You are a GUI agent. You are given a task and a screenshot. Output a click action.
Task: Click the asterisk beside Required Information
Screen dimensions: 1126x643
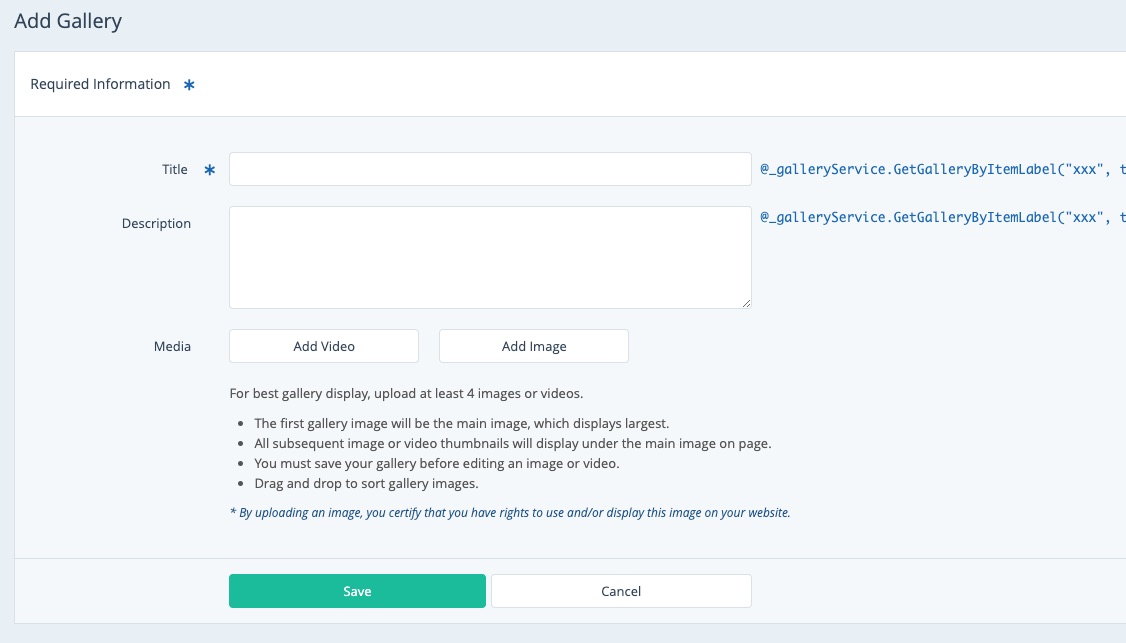189,86
